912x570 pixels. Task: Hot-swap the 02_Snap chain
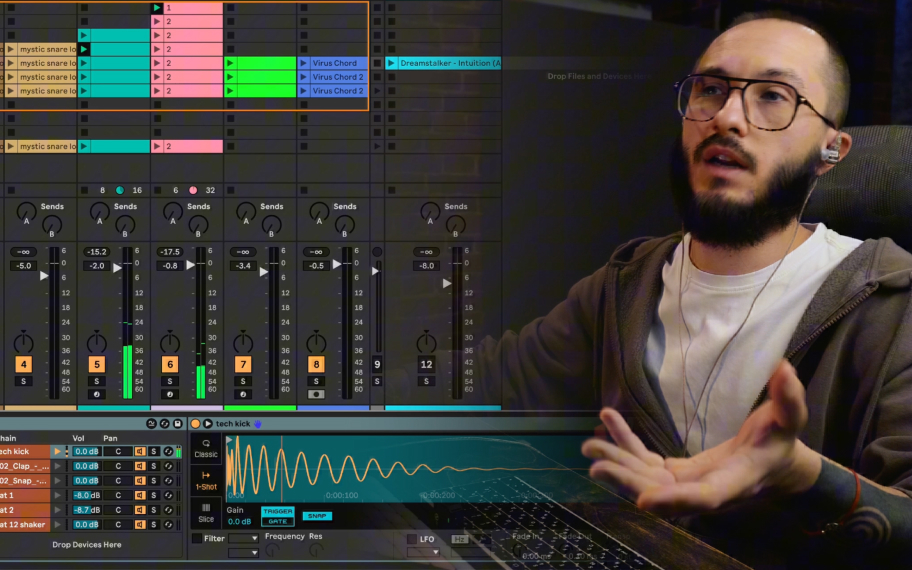[168, 480]
